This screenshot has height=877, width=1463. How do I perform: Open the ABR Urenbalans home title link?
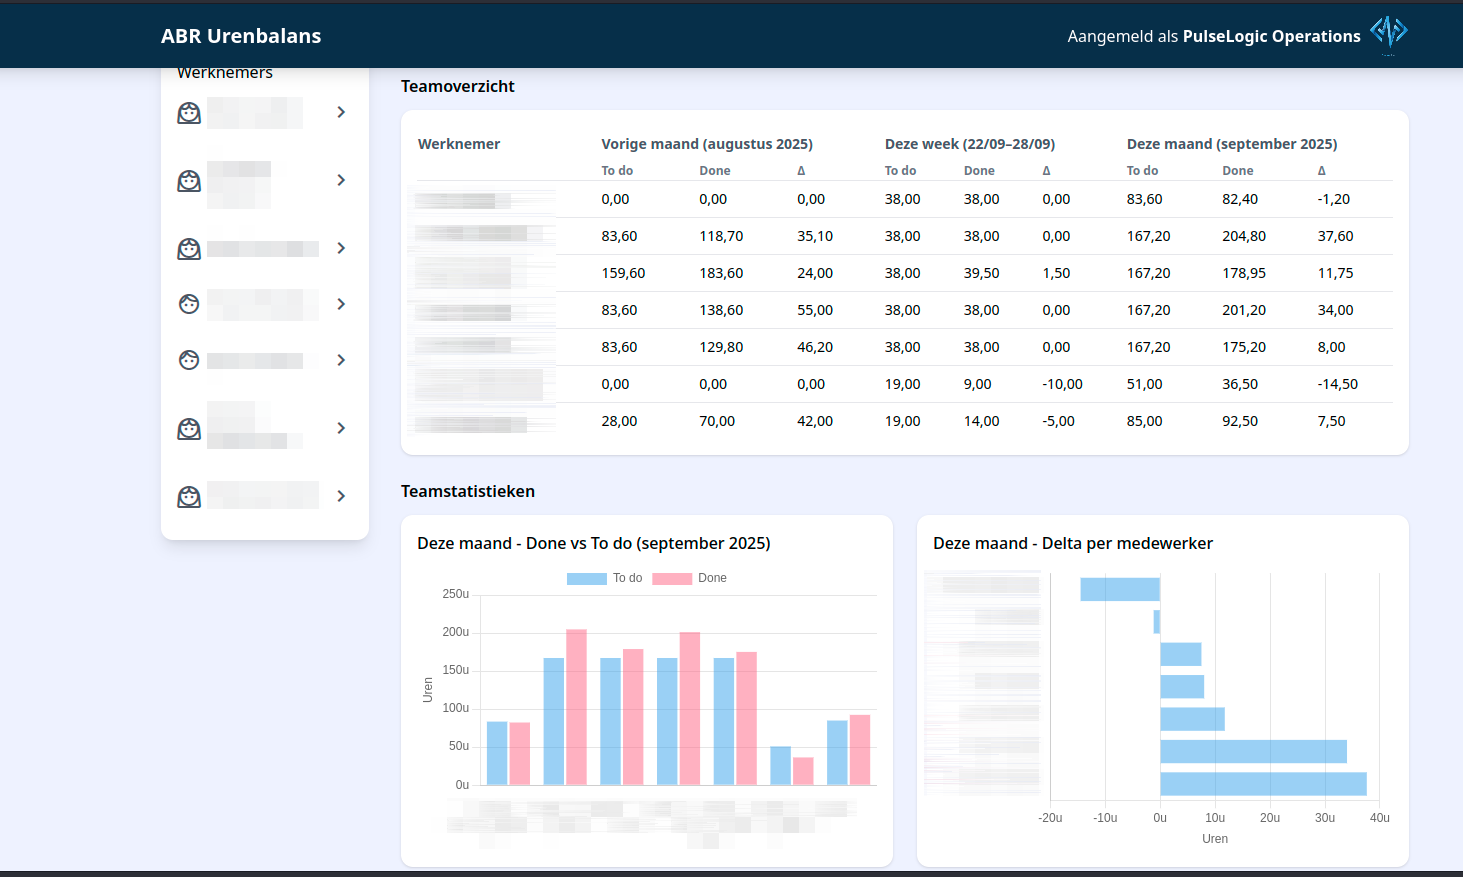click(x=241, y=36)
